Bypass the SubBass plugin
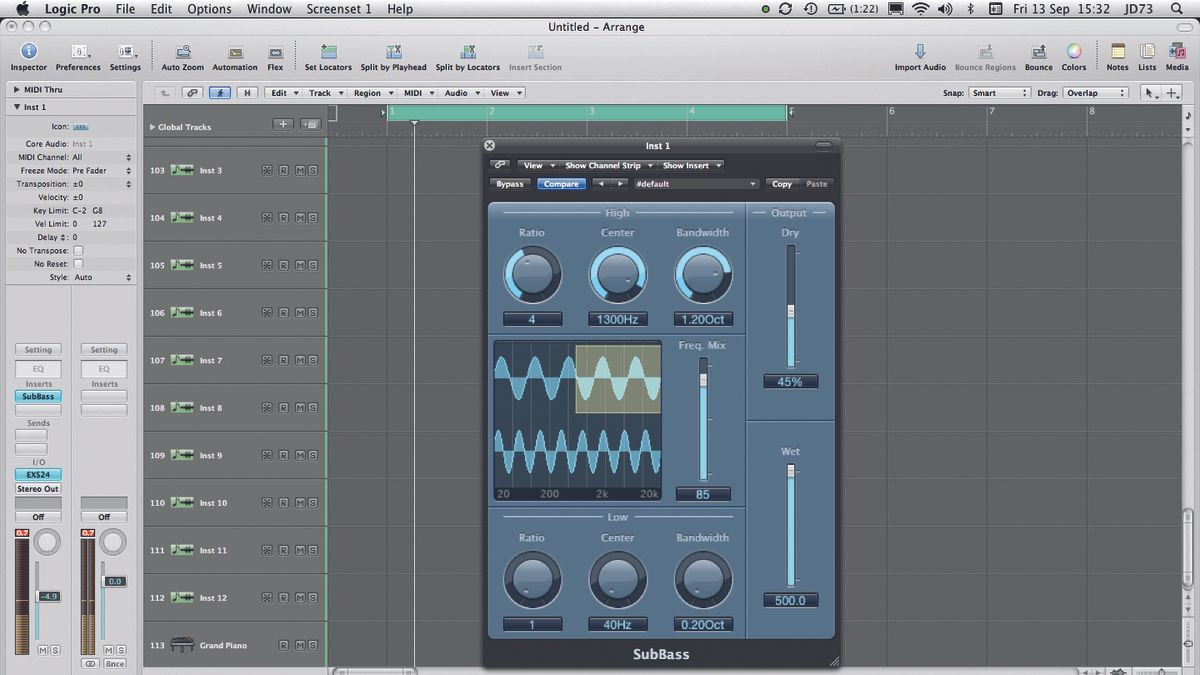This screenshot has width=1200, height=675. coord(510,184)
